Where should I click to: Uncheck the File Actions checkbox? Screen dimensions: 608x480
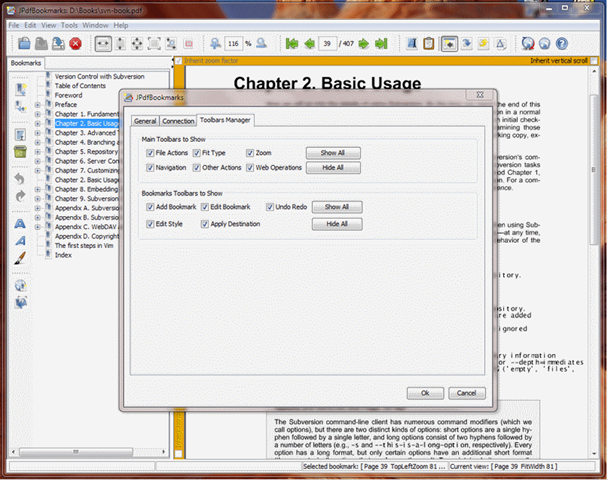148,153
